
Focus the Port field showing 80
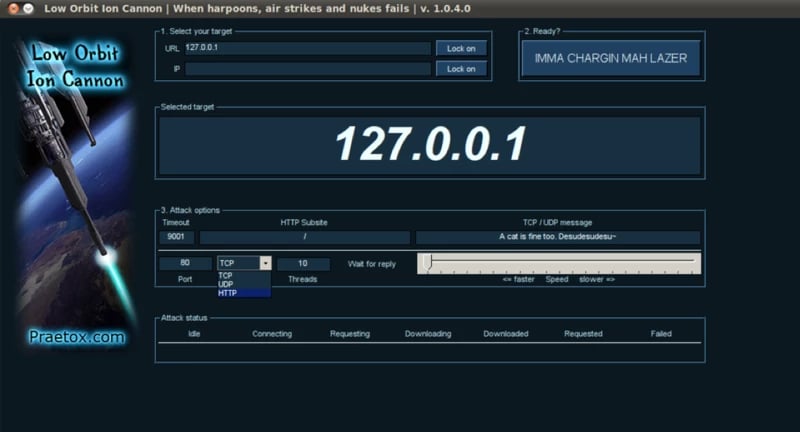point(185,263)
